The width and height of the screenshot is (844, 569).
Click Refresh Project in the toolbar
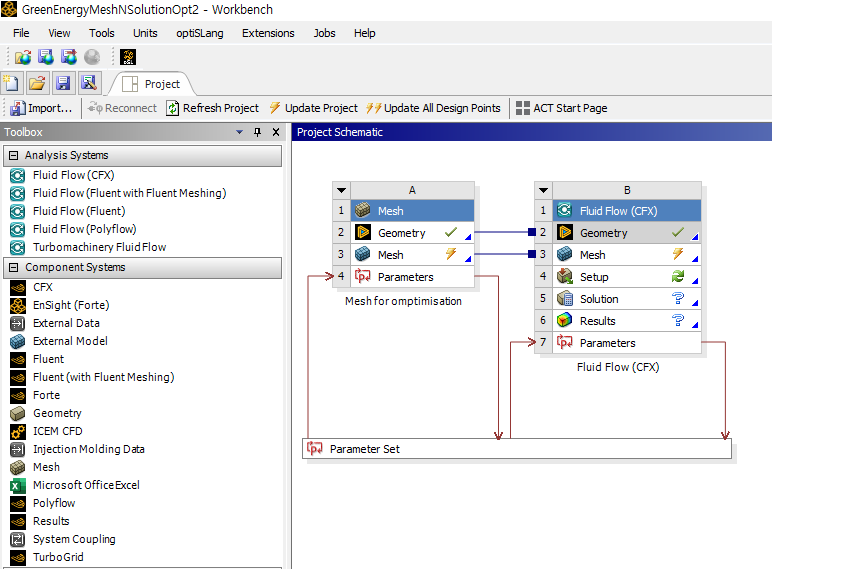[x=213, y=108]
